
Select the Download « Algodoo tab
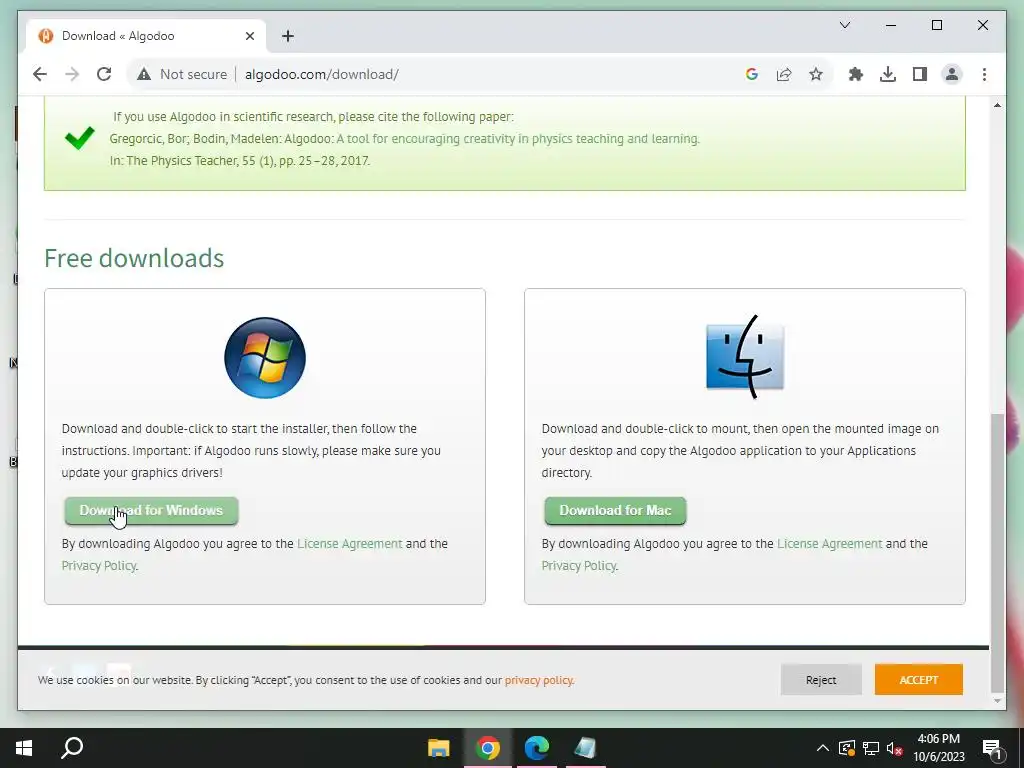pyautogui.click(x=146, y=36)
